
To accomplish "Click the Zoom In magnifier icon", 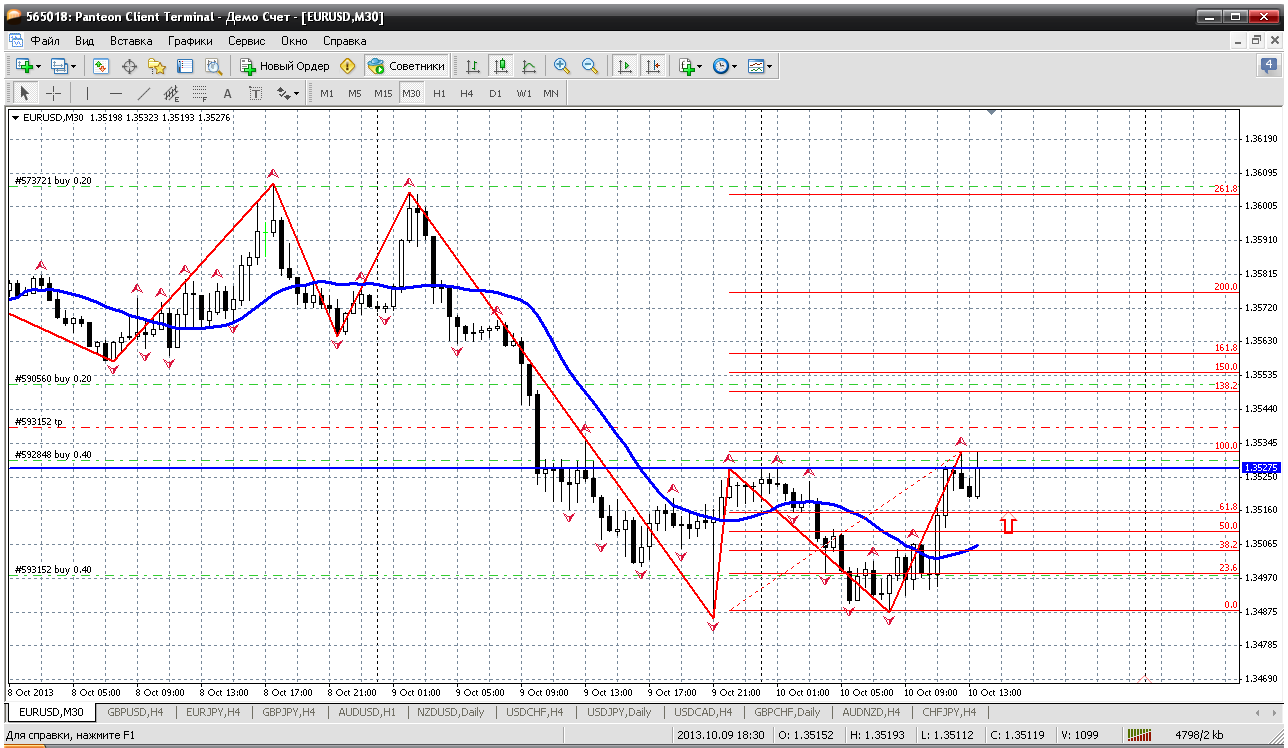I will tap(561, 66).
